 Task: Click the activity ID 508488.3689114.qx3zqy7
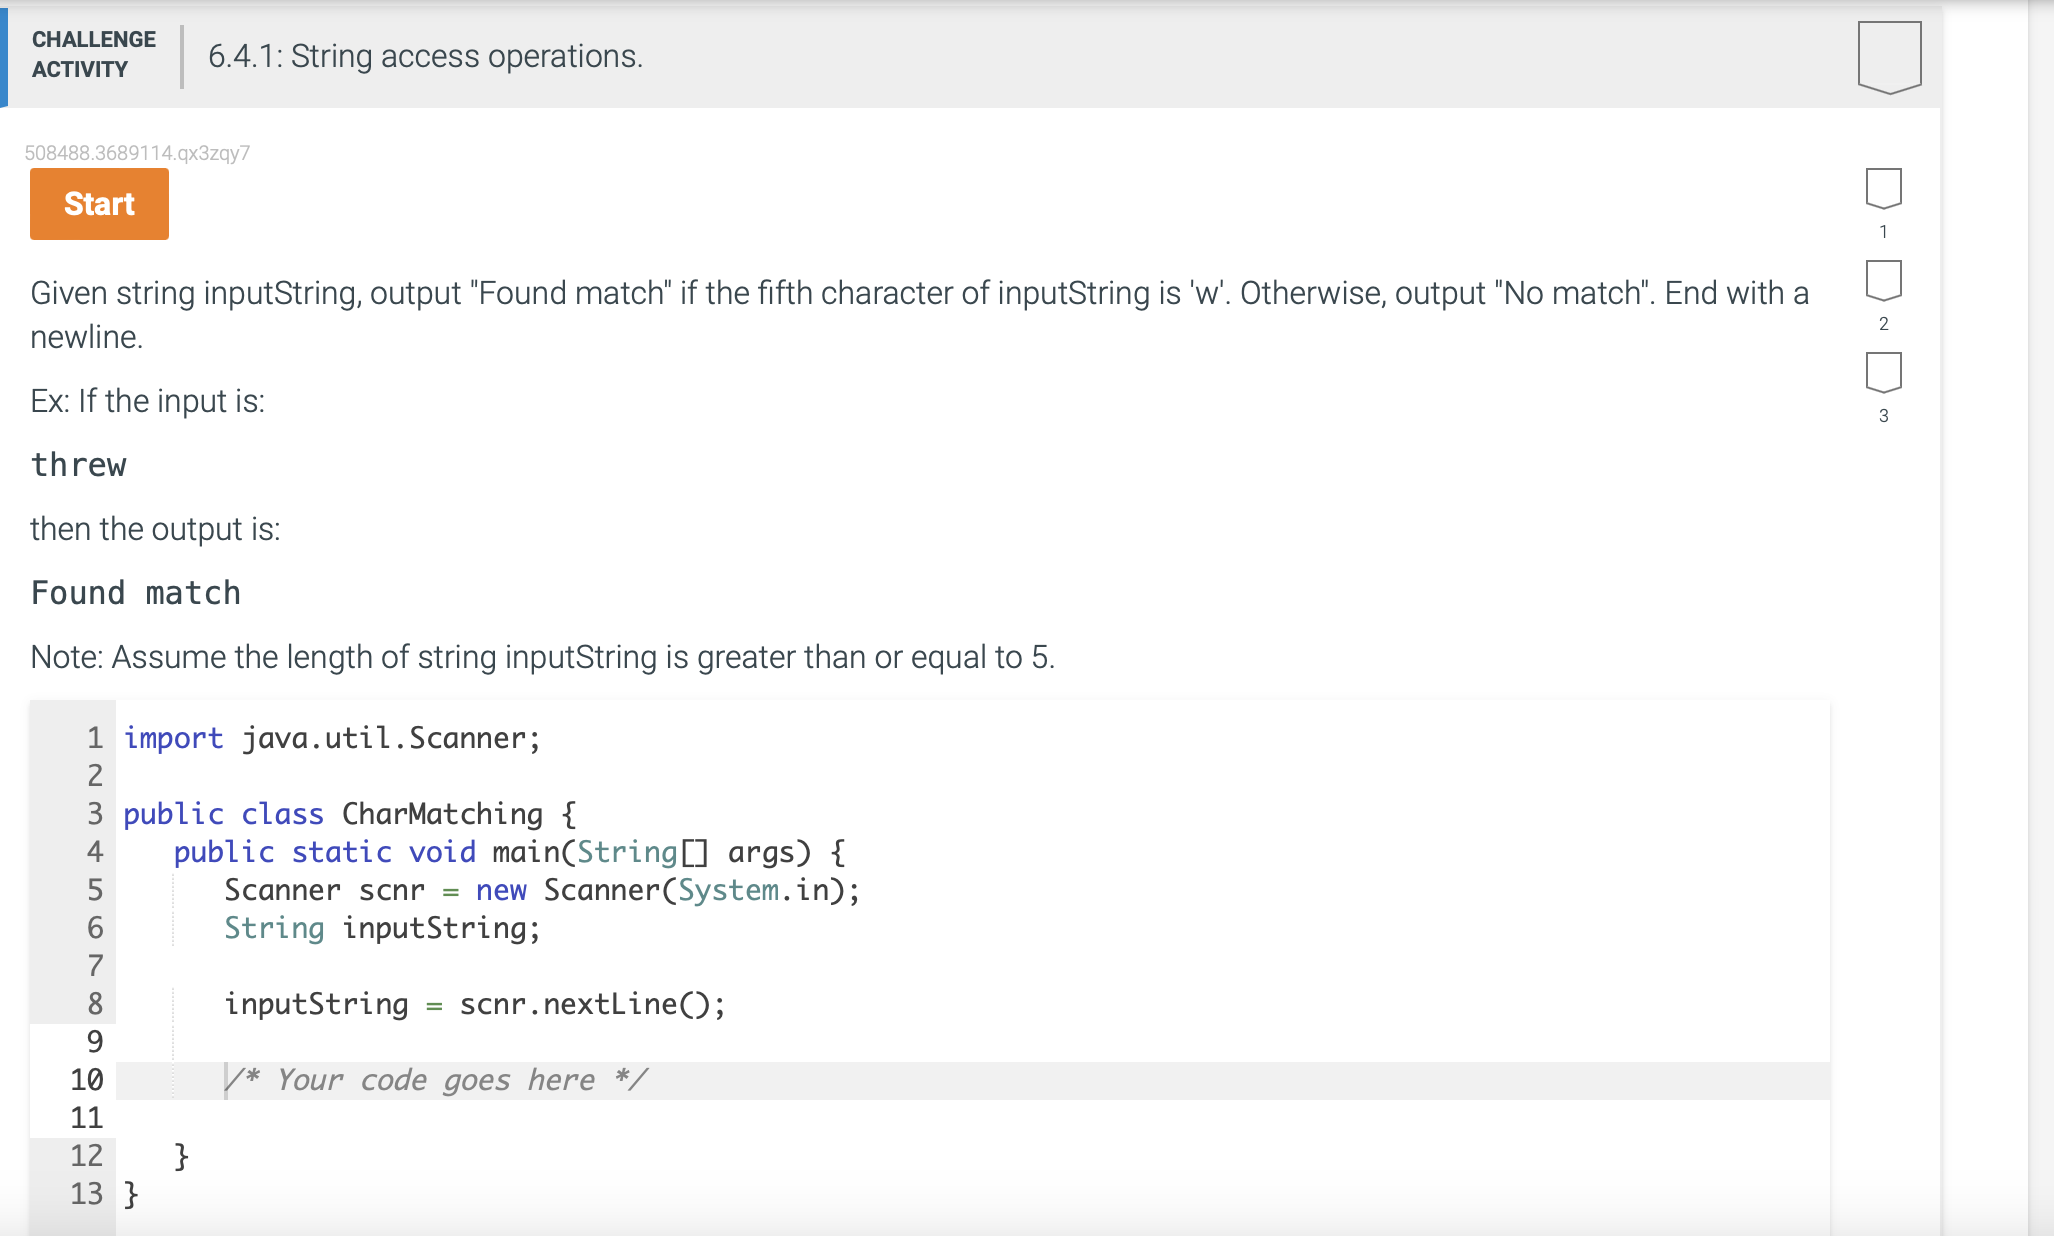[136, 153]
